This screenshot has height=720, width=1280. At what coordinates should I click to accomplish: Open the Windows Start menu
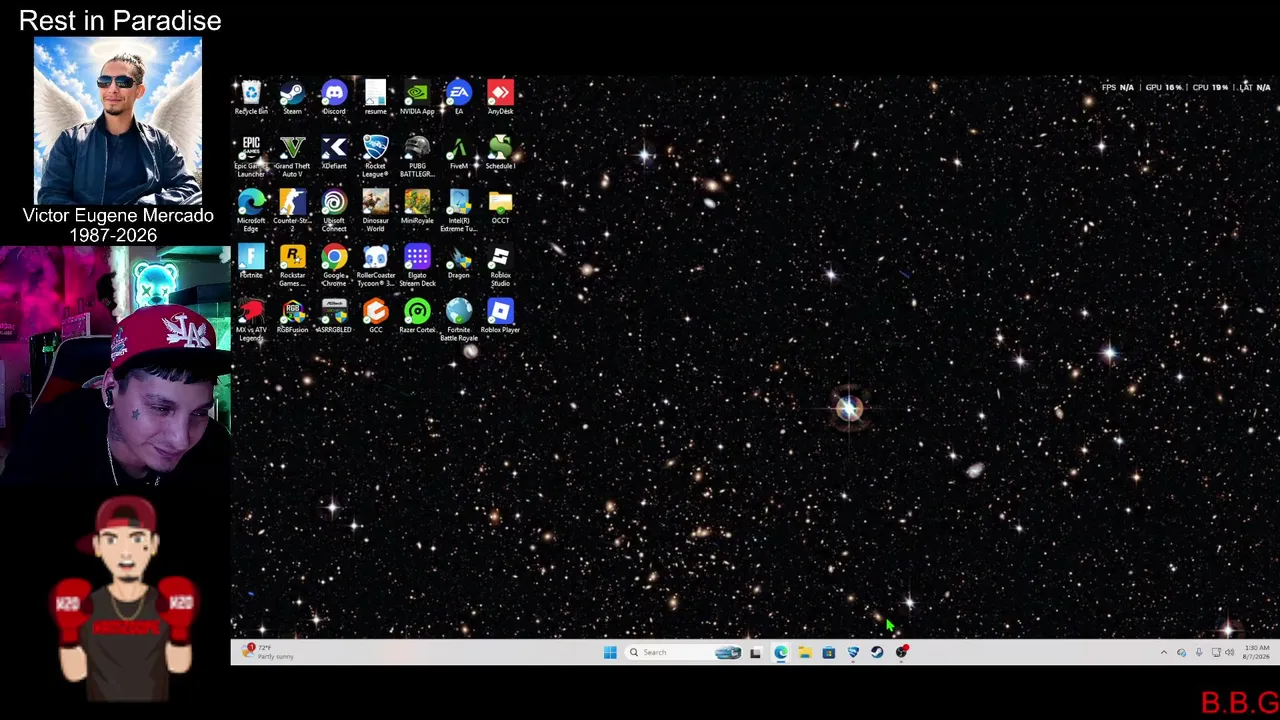tap(610, 653)
